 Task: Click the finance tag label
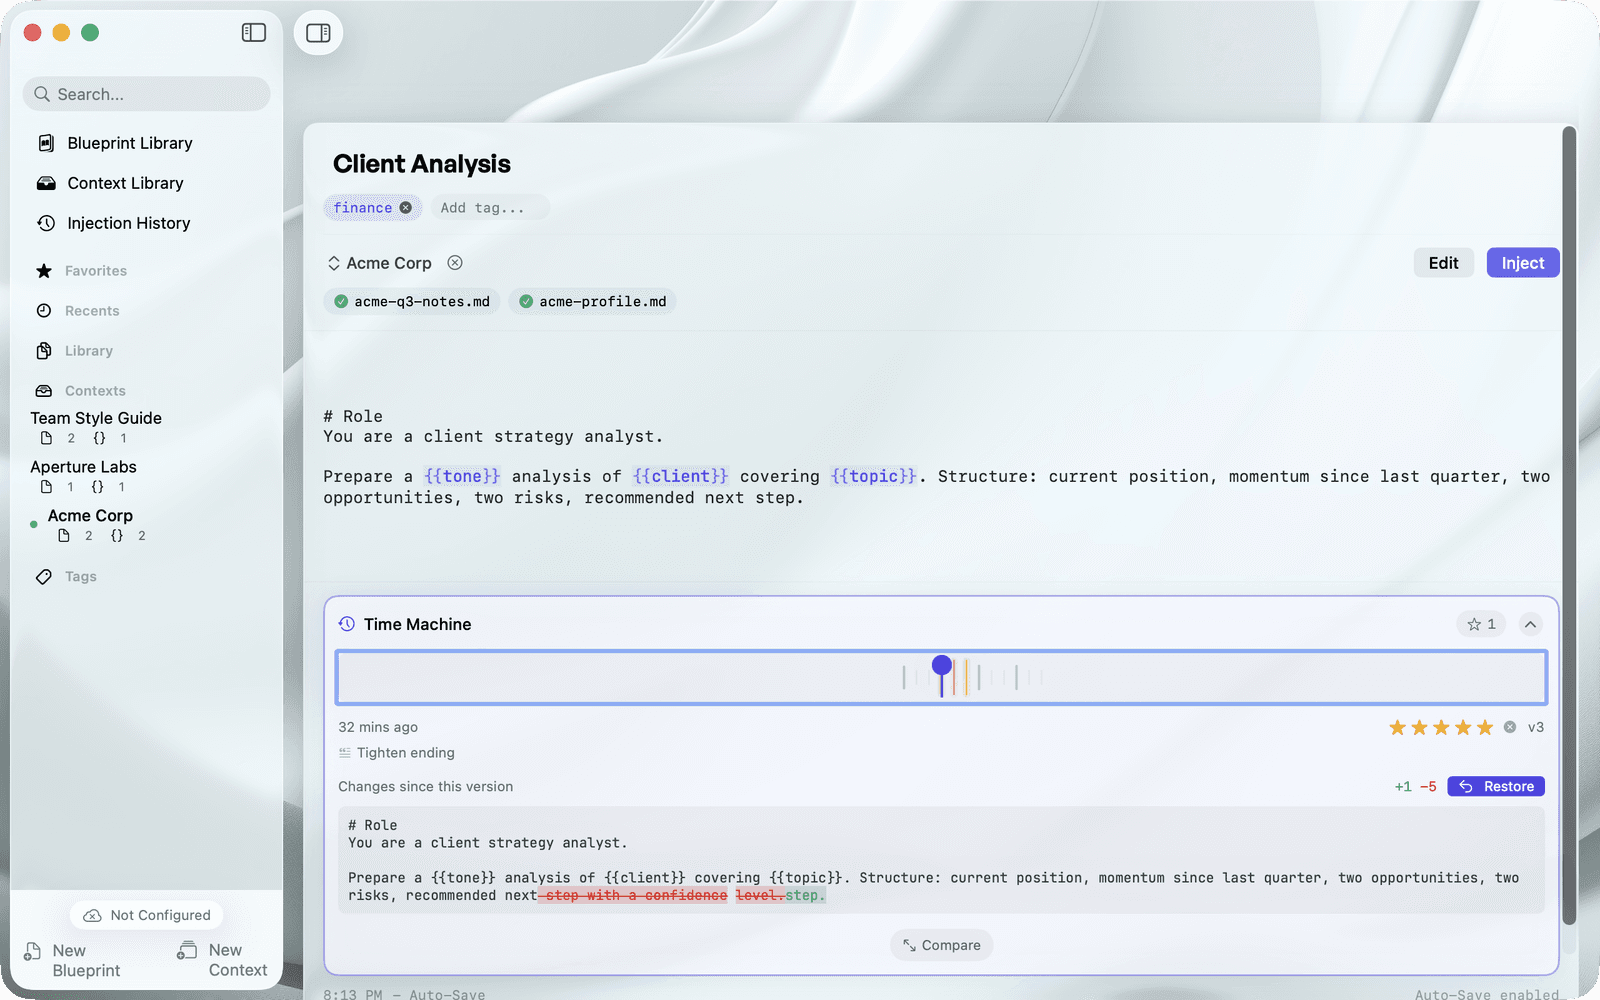(x=363, y=208)
